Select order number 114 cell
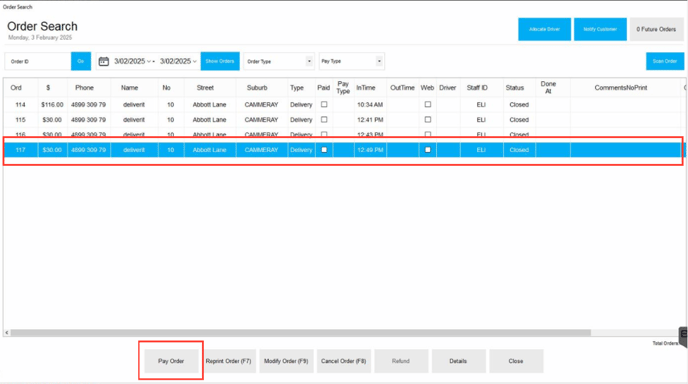The width and height of the screenshot is (688, 384). [x=20, y=104]
